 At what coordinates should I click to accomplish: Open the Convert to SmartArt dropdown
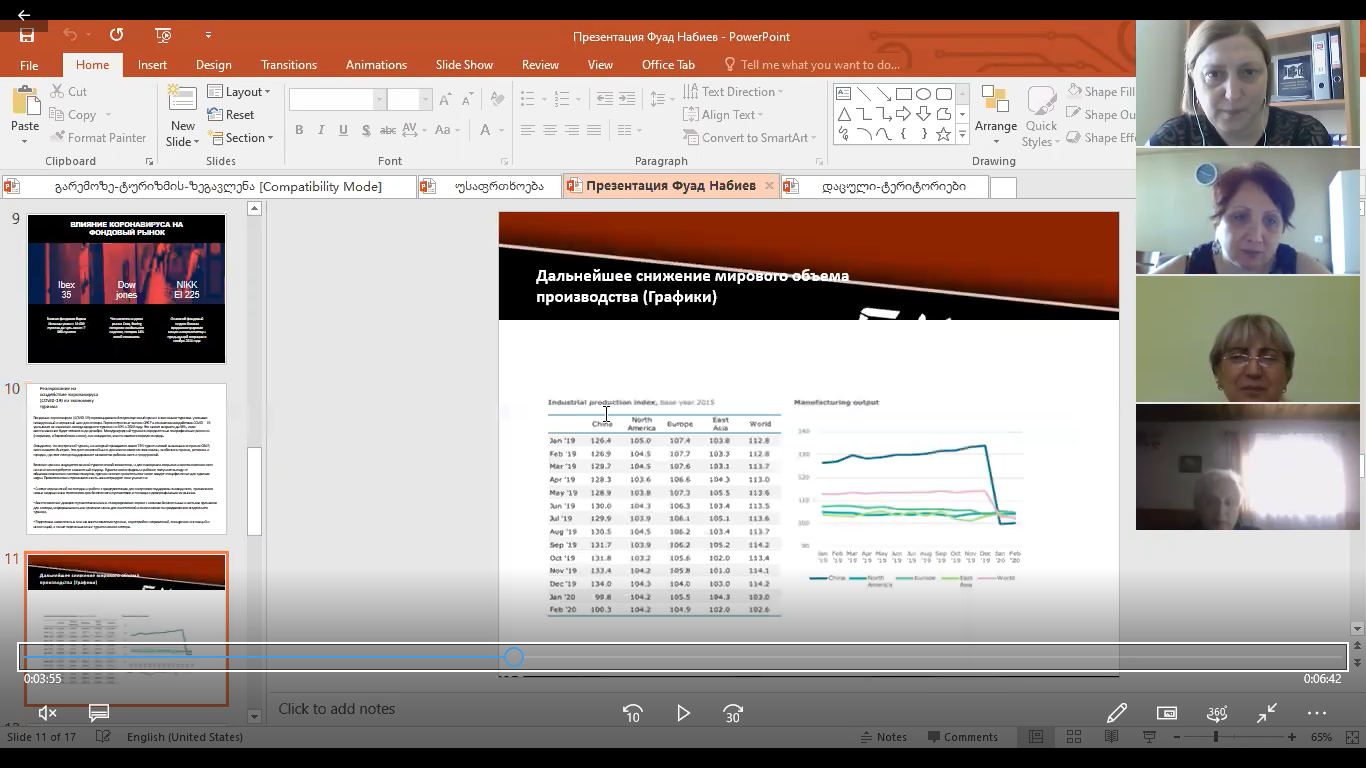(x=750, y=138)
